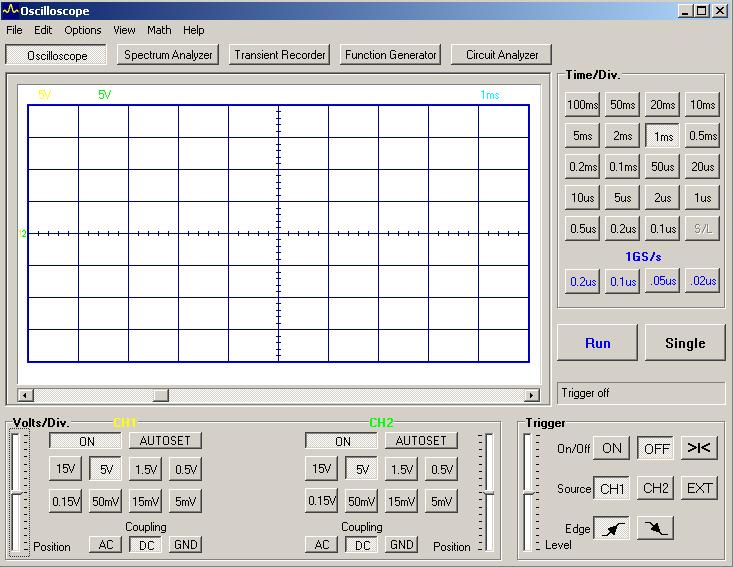
Task: Click the Single acquisition button
Action: pyautogui.click(x=685, y=343)
